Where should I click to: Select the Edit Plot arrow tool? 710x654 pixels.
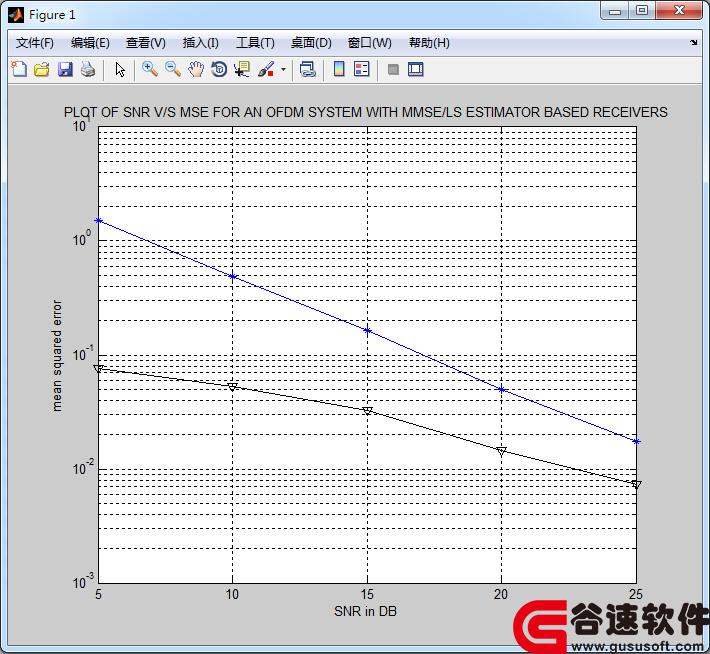pos(120,69)
